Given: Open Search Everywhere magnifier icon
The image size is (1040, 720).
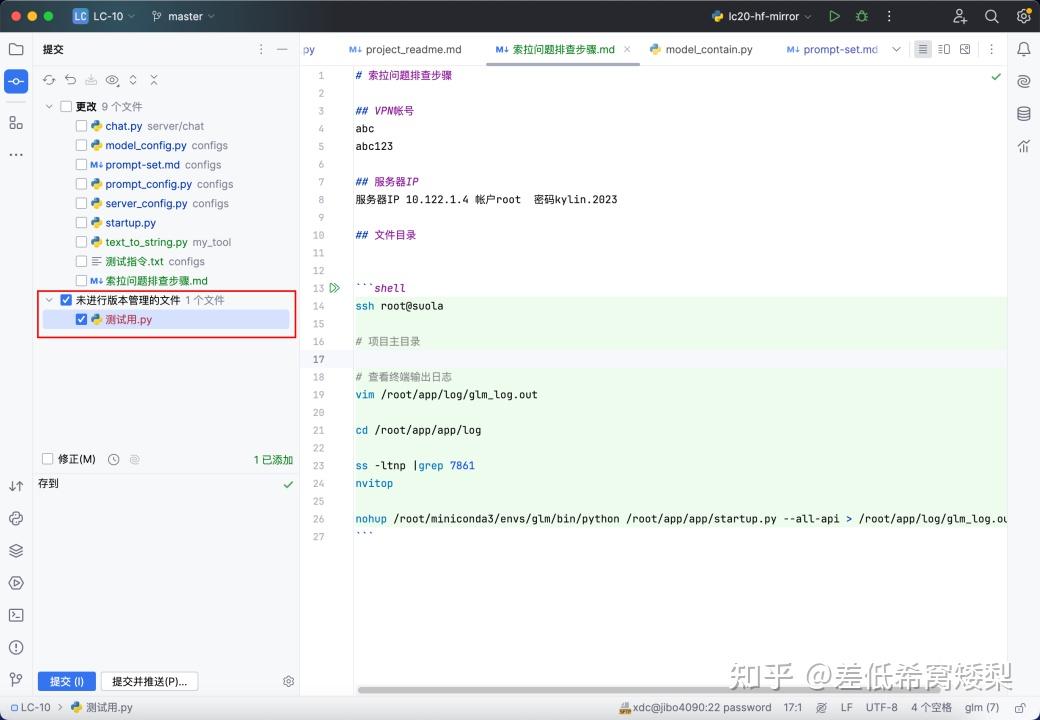Looking at the screenshot, I should click(992, 16).
